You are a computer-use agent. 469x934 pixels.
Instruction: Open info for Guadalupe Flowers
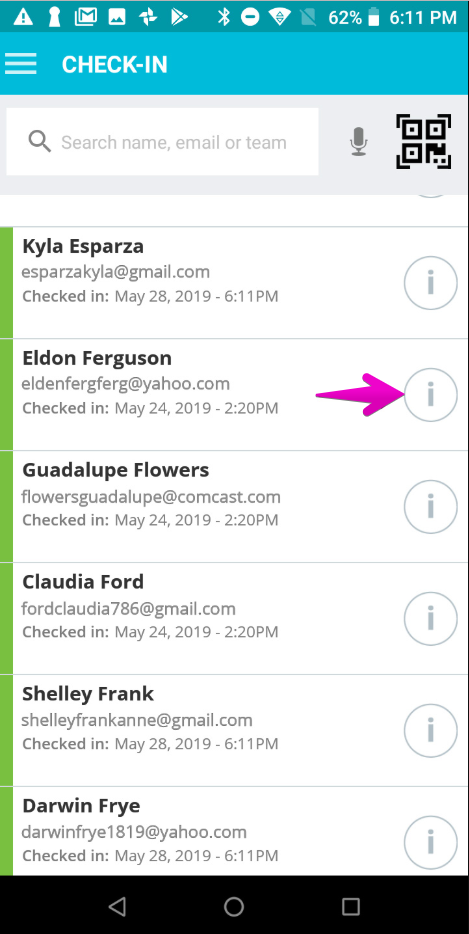click(430, 507)
